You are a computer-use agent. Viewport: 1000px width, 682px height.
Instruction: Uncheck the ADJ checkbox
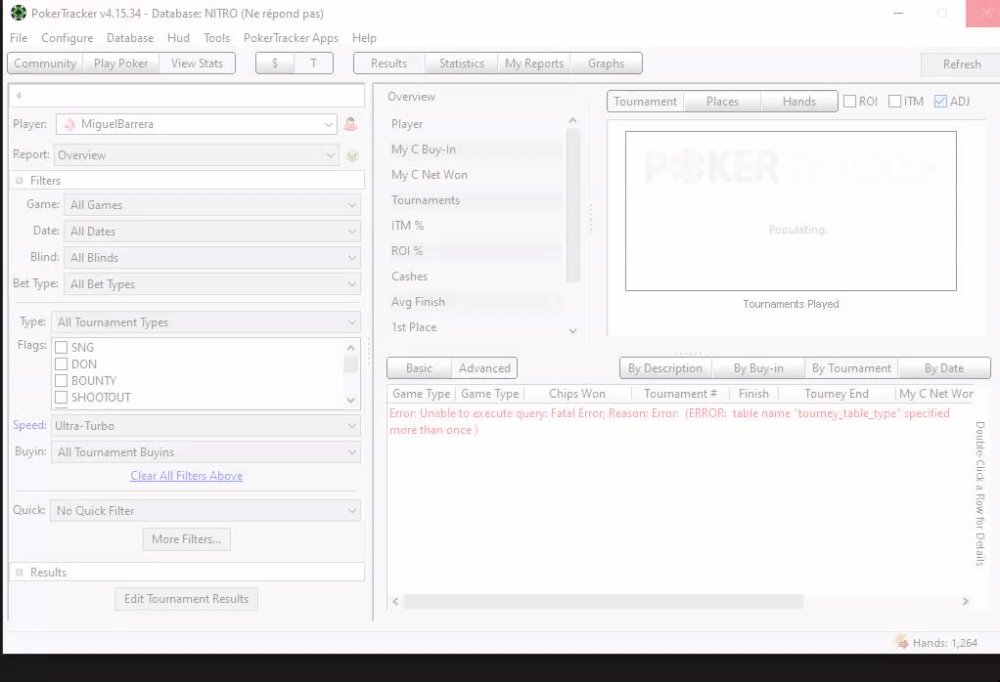click(940, 101)
